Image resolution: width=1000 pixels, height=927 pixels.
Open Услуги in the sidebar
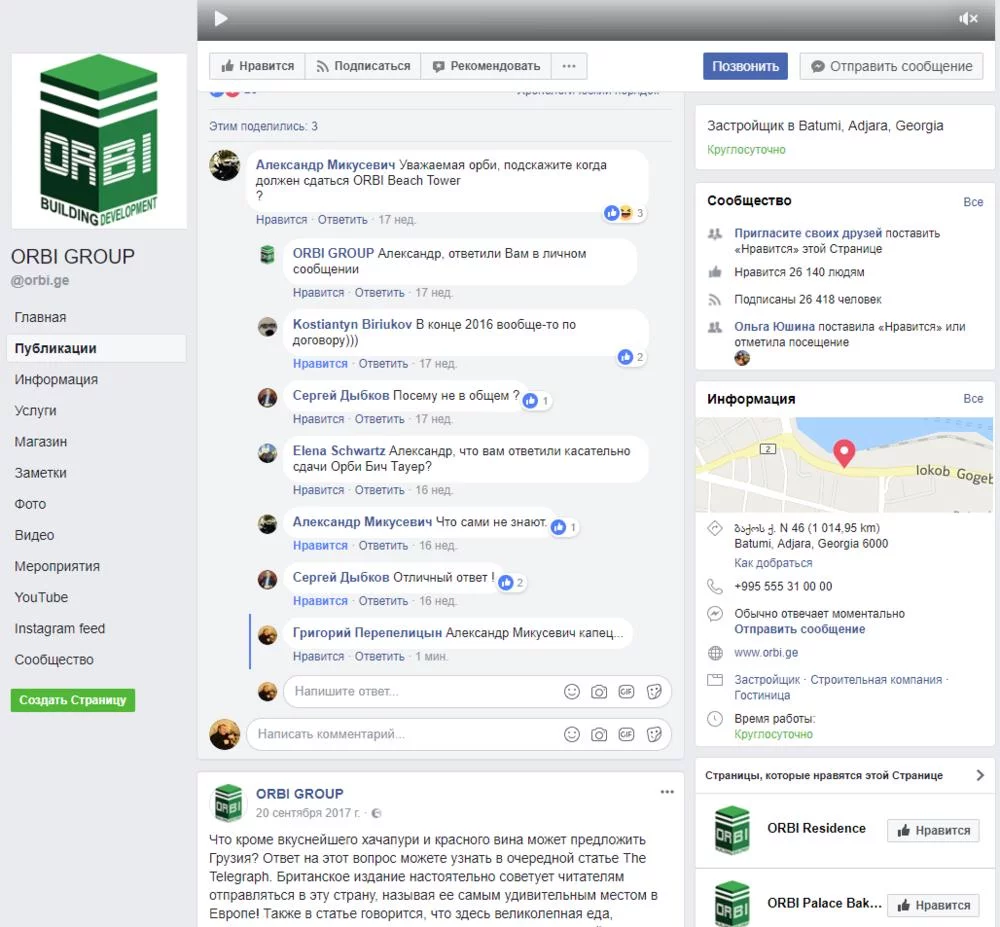tap(35, 411)
